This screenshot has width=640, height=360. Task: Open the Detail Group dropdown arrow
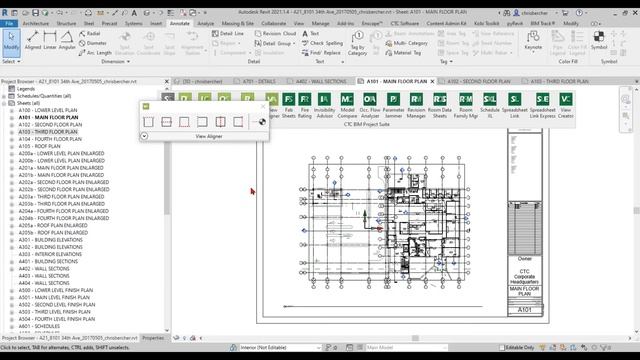click(x=294, y=43)
